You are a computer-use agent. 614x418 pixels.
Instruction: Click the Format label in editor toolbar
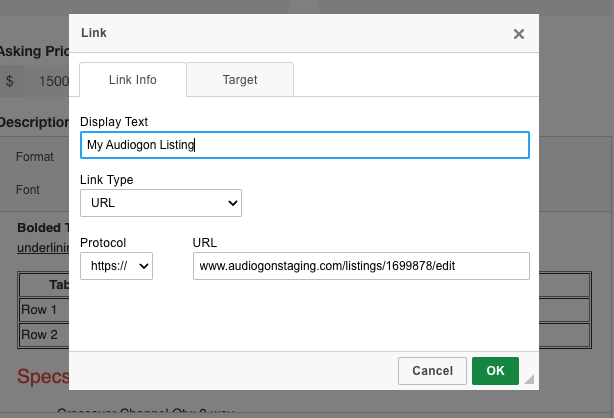click(x=34, y=157)
